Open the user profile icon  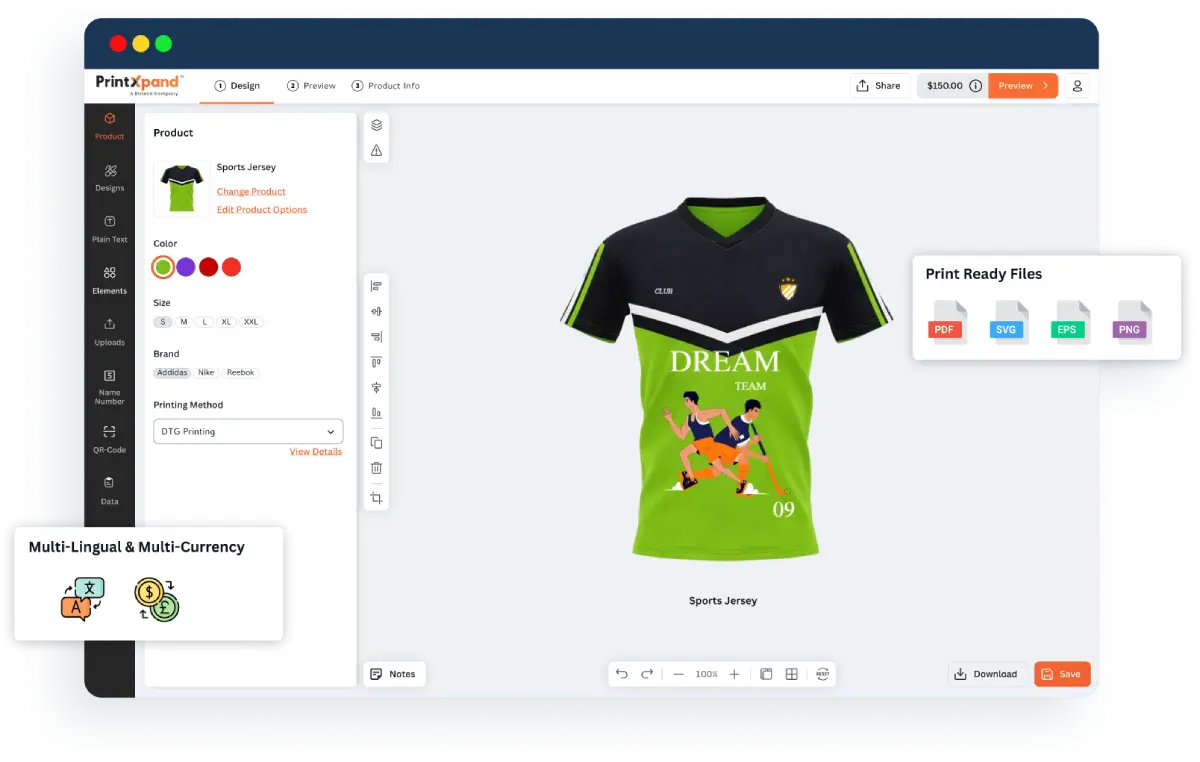1077,86
